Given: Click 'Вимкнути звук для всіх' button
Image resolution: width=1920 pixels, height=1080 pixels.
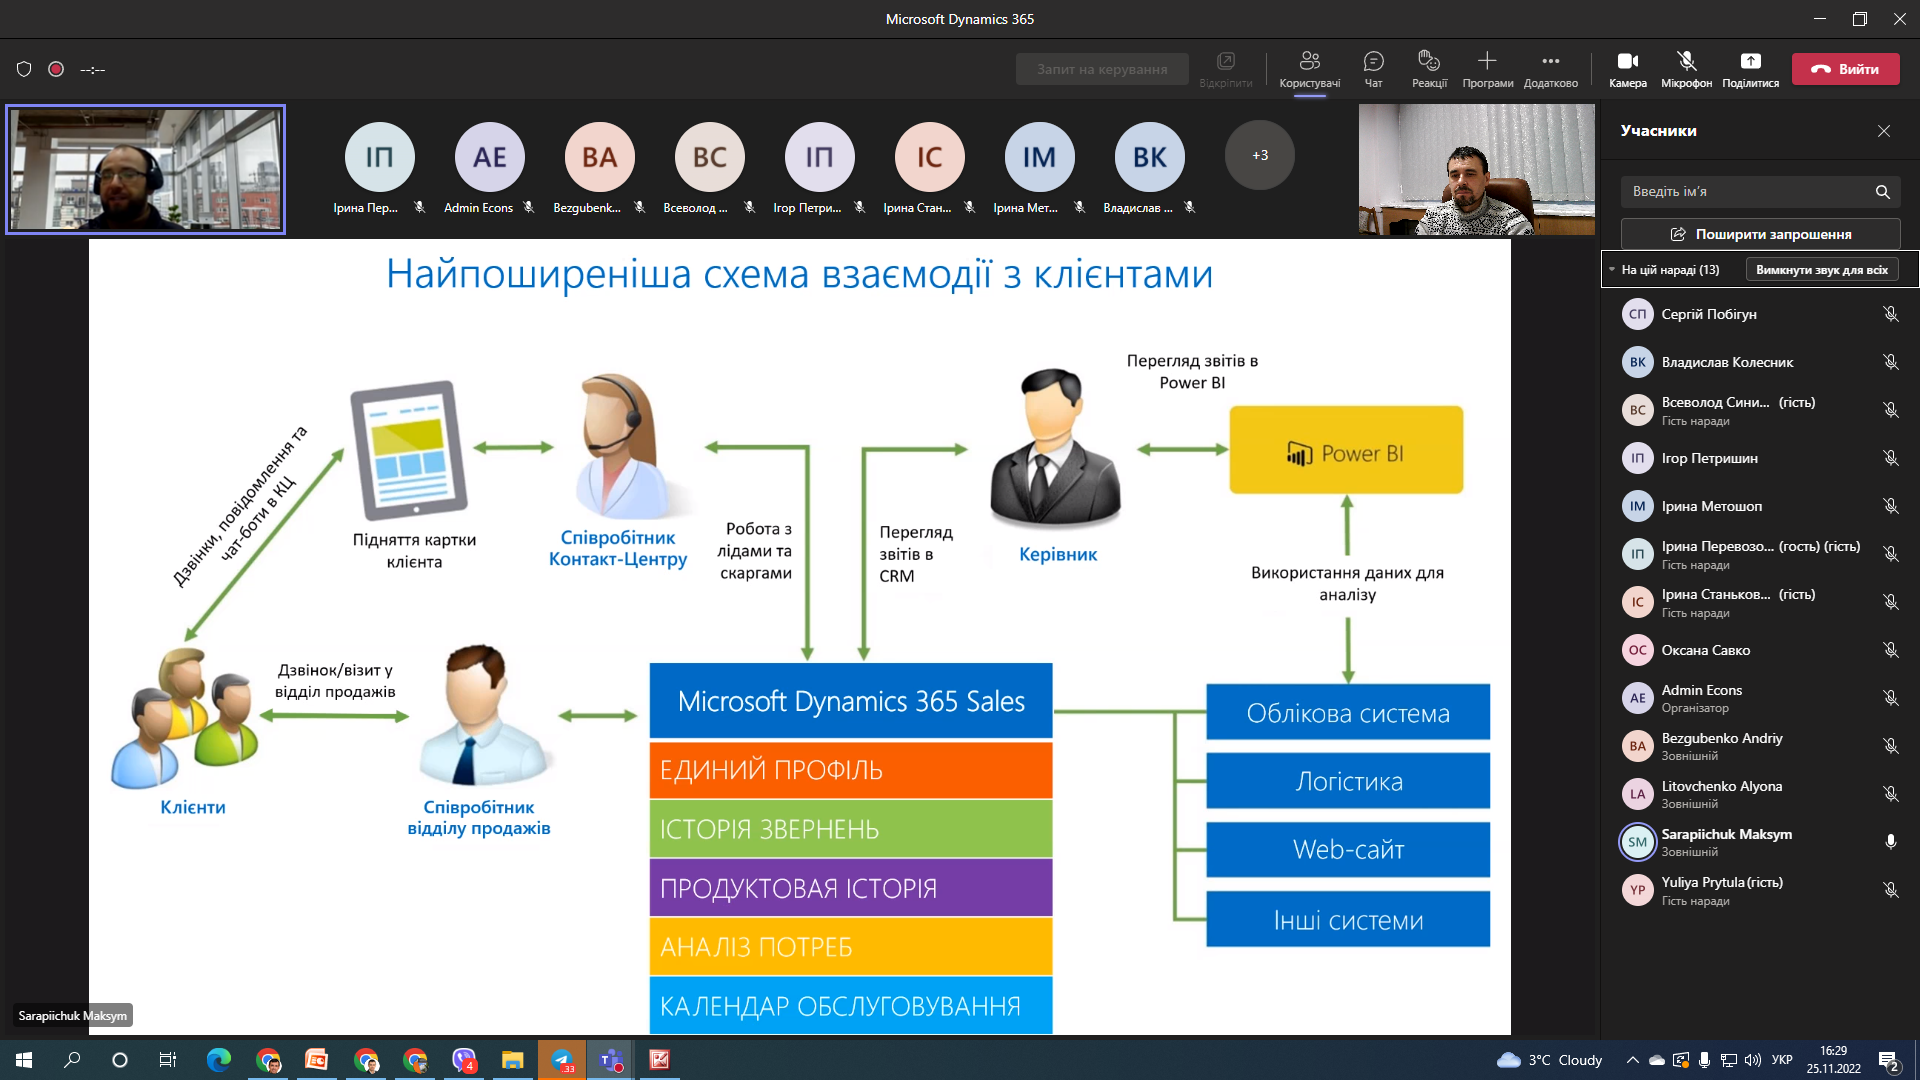Looking at the screenshot, I should (1821, 270).
